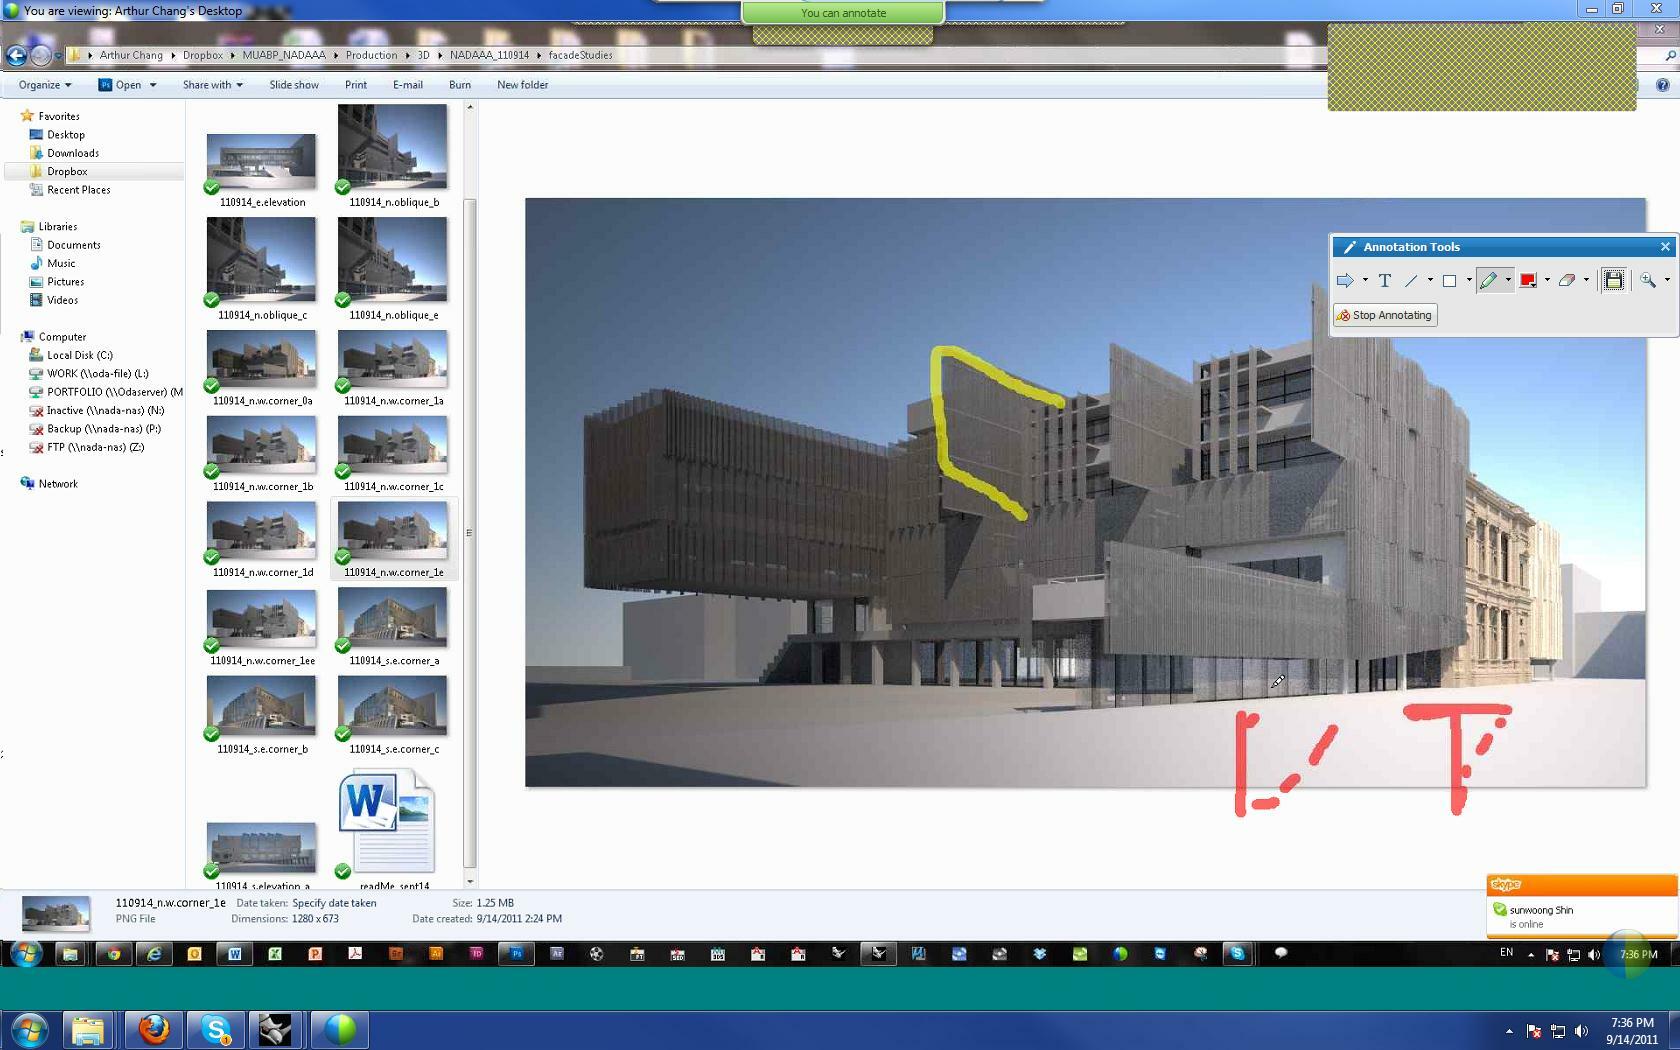
Task: Open the Share with menu
Action: coord(212,85)
